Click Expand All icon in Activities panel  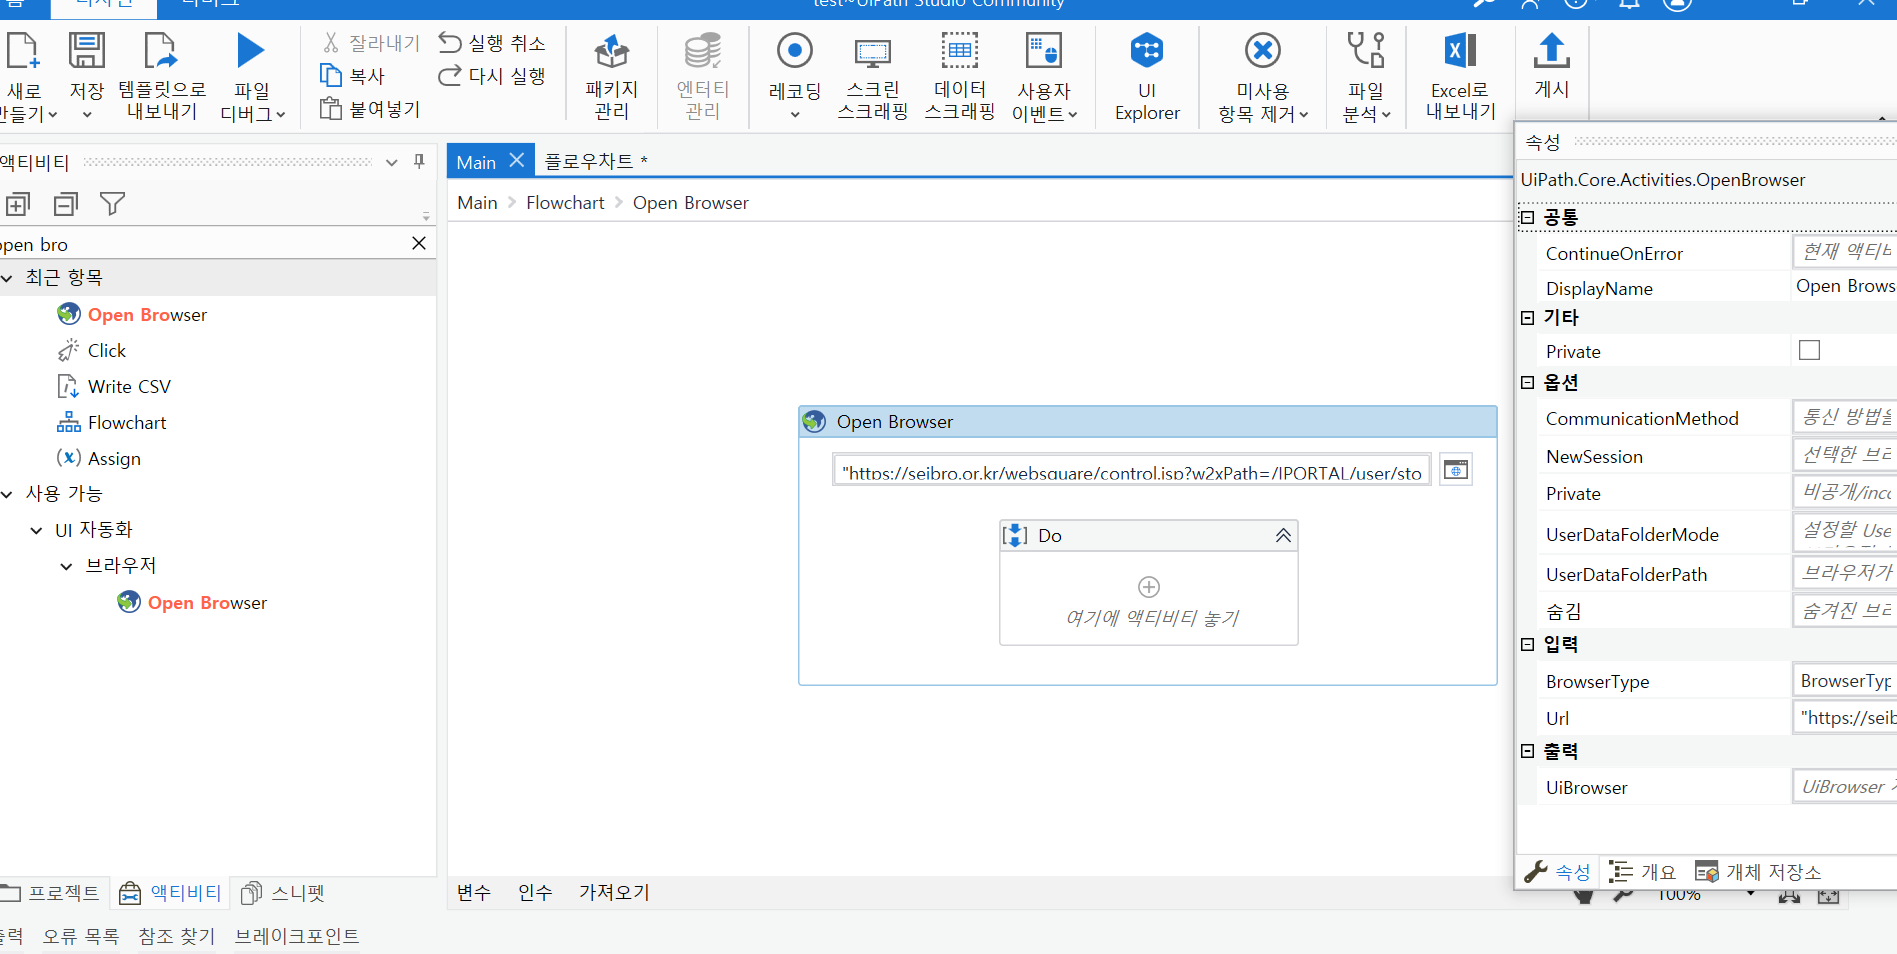17,205
